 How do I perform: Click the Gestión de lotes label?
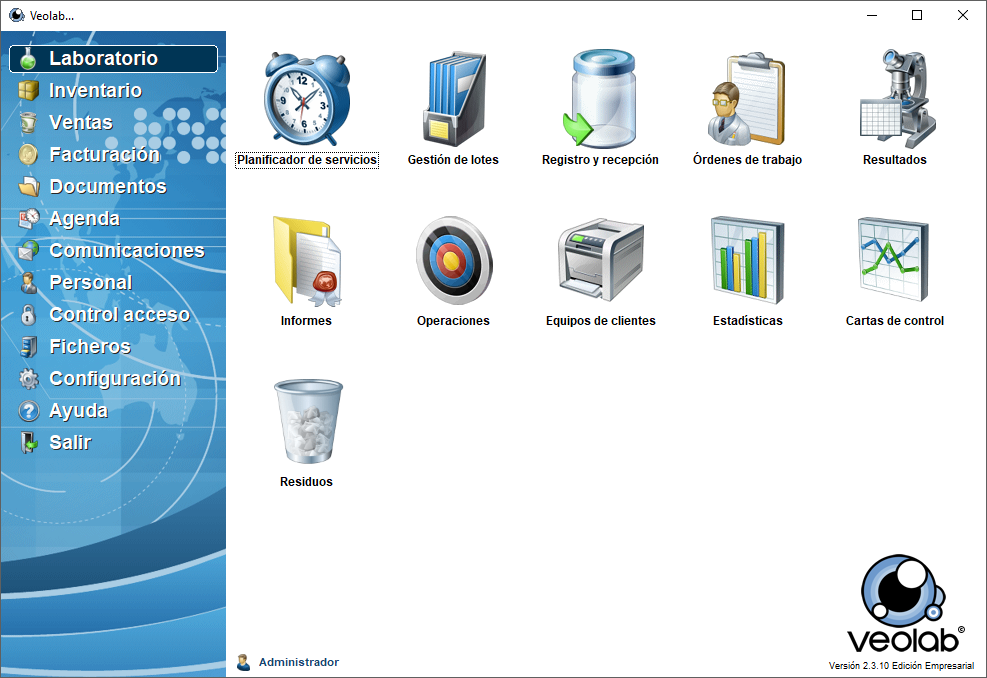pos(453,160)
